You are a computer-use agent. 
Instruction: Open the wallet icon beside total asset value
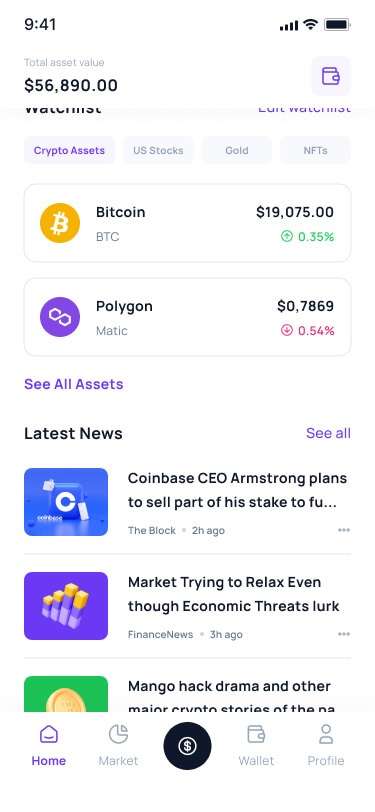point(331,76)
